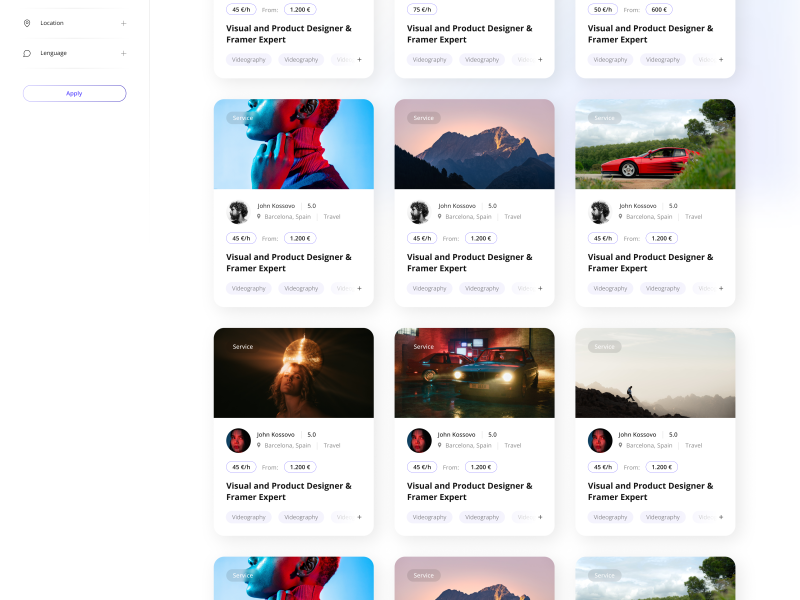This screenshot has height=600, width=800.
Task: Click the Service badge on the night BMW photo
Action: click(423, 346)
